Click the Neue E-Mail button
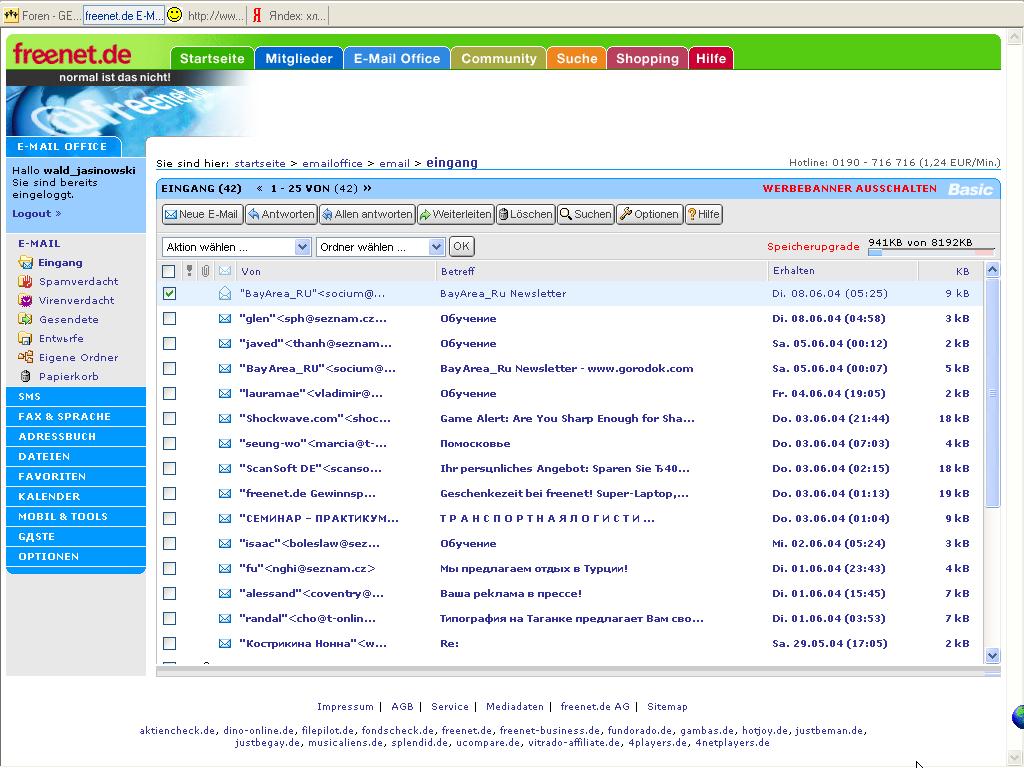 point(202,214)
